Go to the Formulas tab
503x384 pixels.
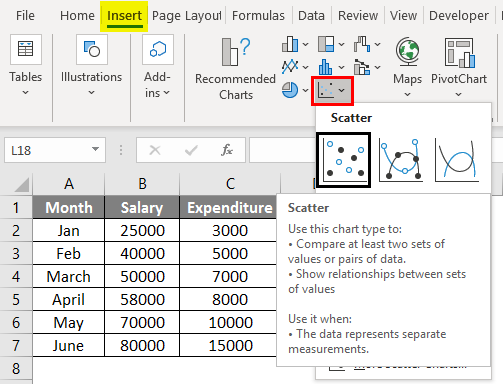pos(258,16)
